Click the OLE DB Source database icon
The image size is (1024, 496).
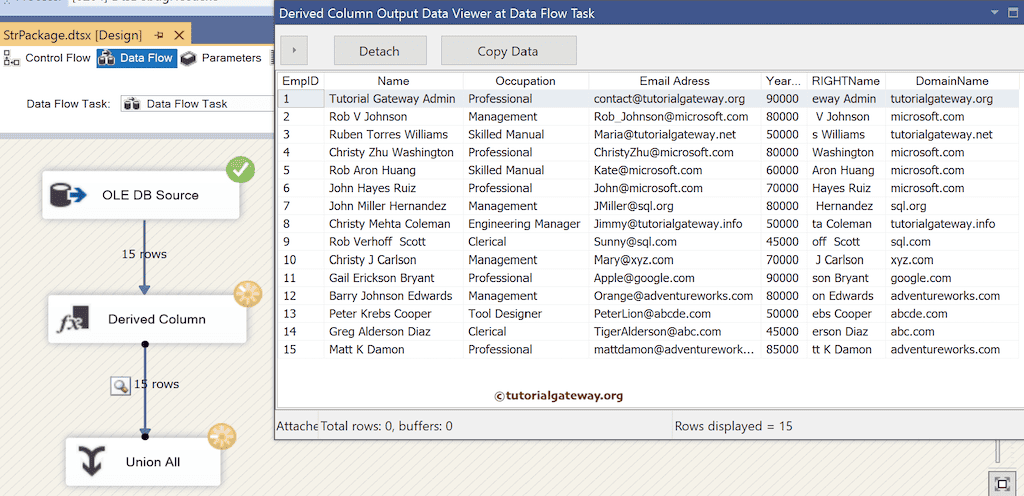(x=68, y=194)
